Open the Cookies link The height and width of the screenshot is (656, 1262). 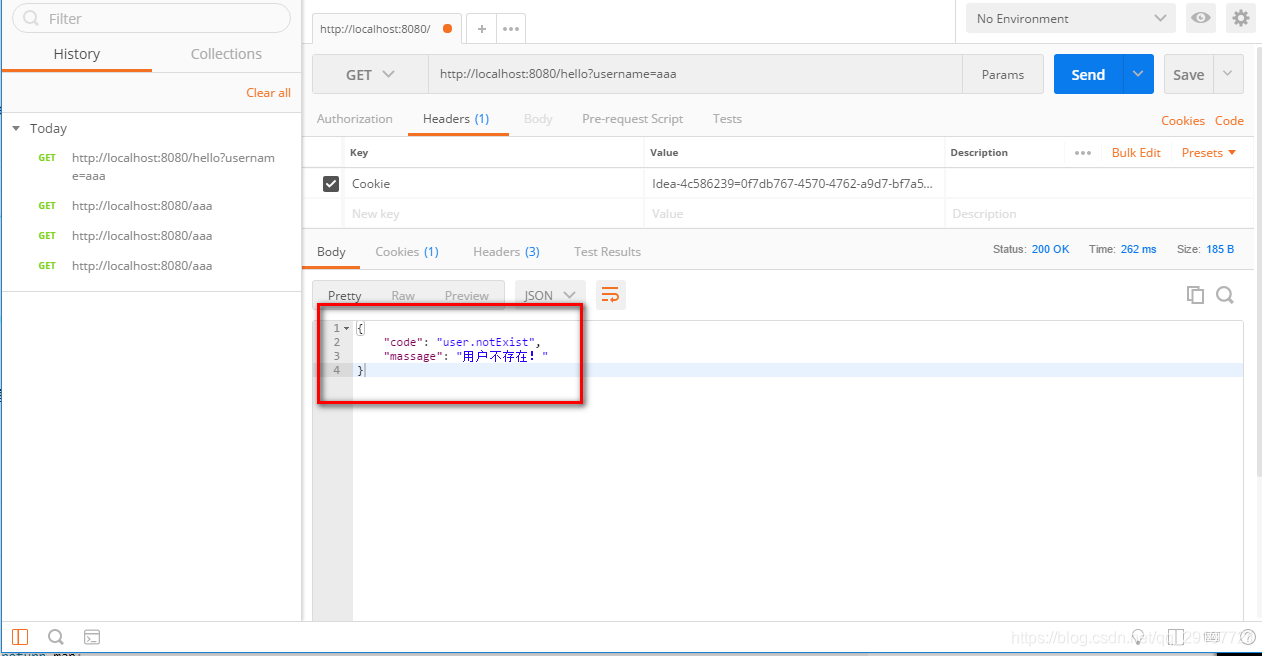click(1183, 121)
